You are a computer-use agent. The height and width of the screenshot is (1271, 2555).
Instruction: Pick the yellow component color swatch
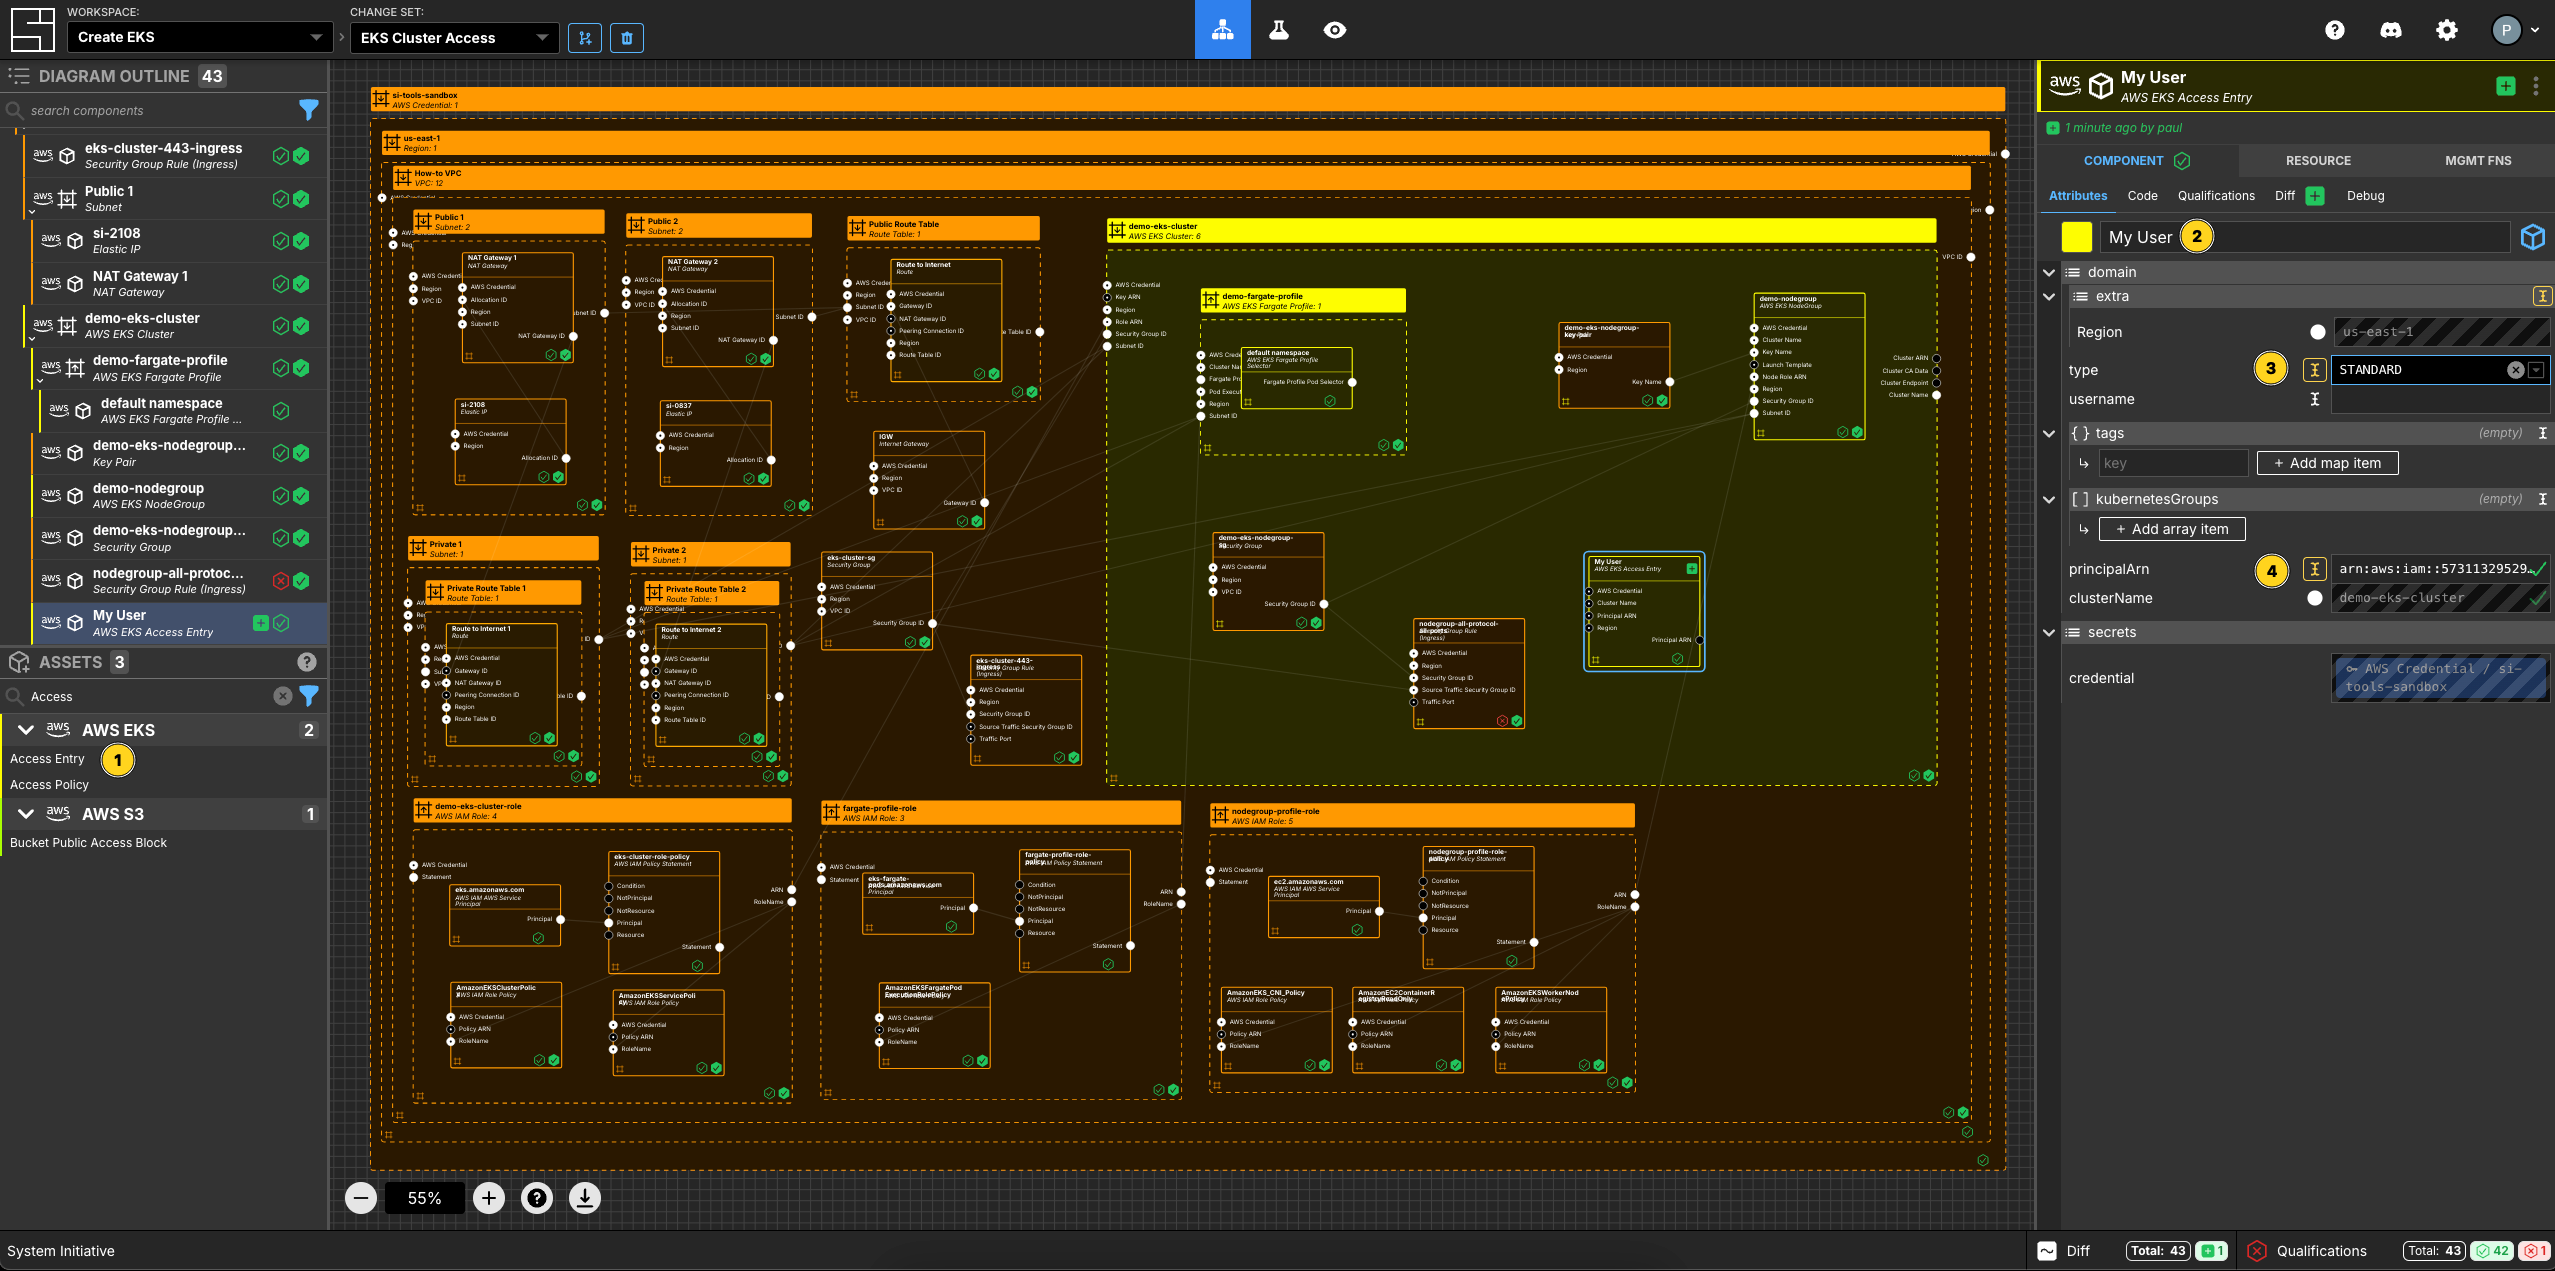click(x=2077, y=237)
